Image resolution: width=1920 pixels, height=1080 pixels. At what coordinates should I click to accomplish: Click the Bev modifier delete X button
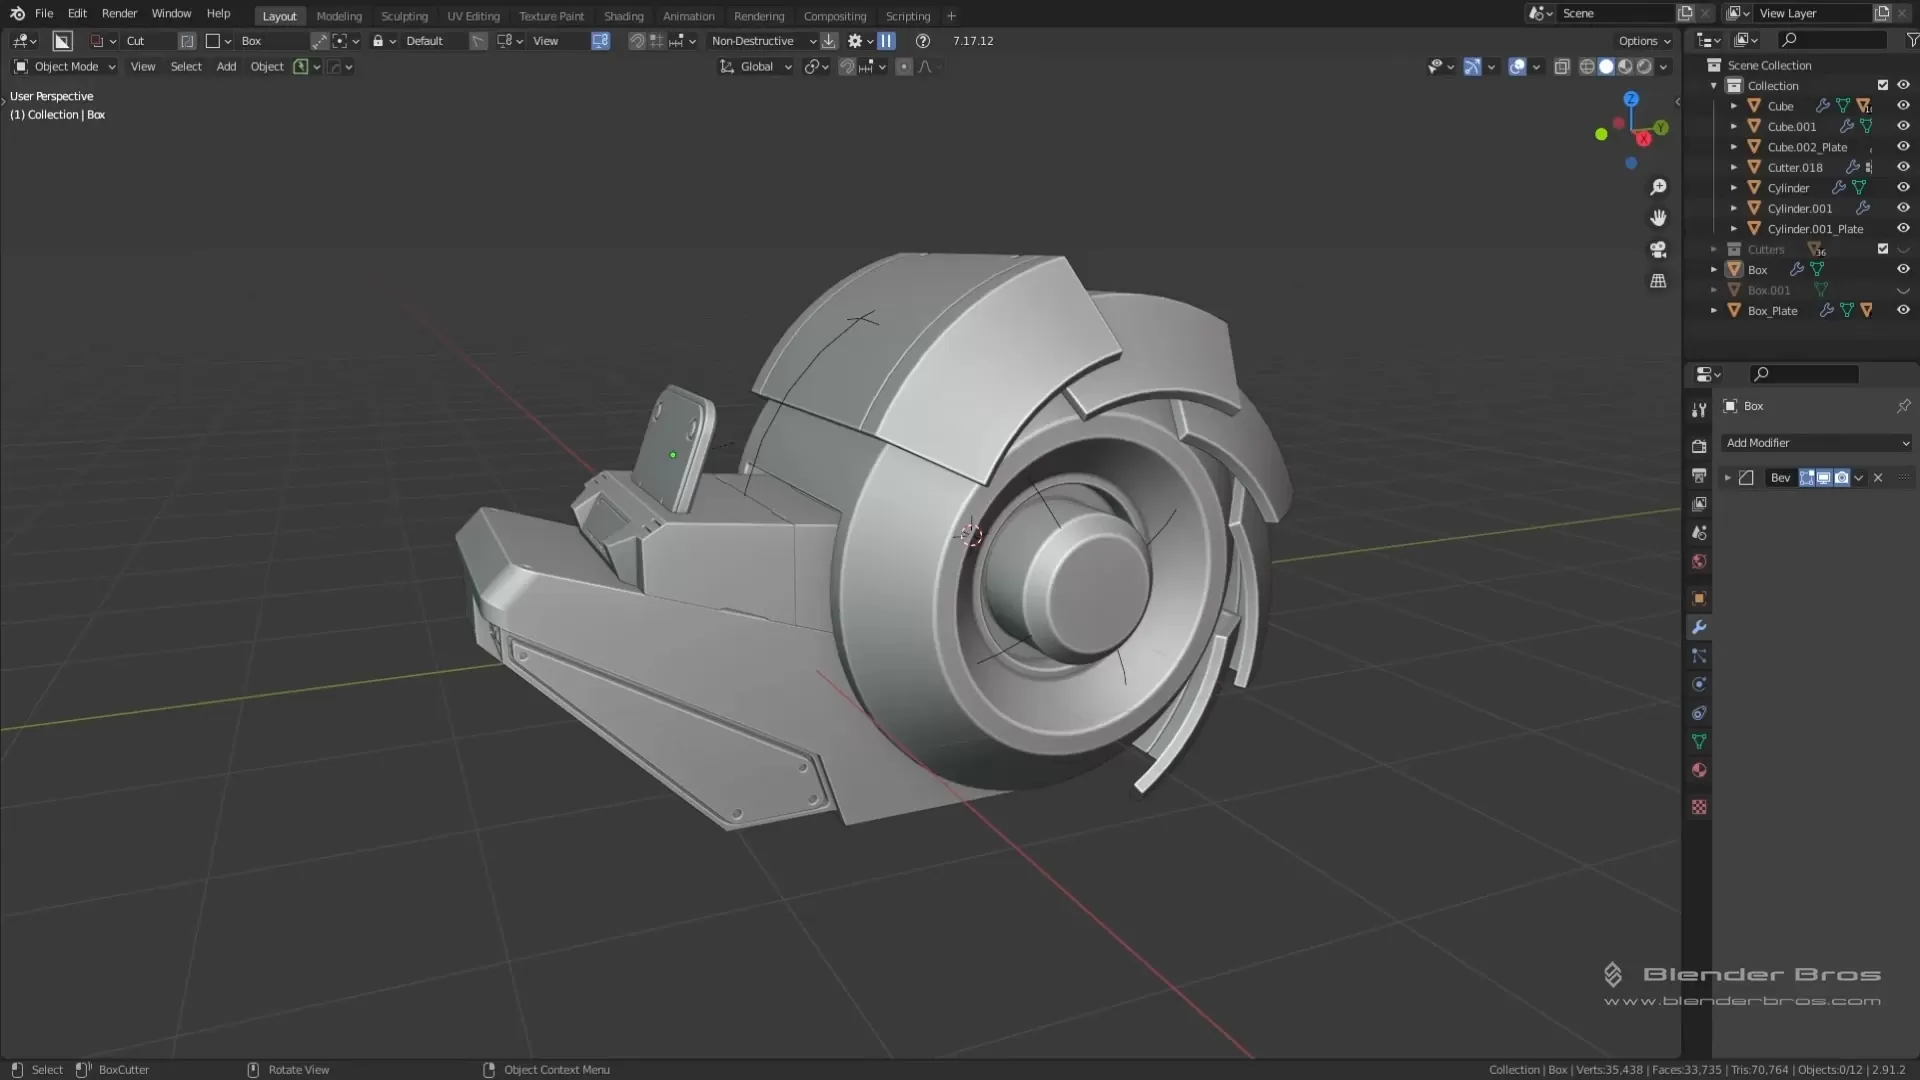[1878, 478]
